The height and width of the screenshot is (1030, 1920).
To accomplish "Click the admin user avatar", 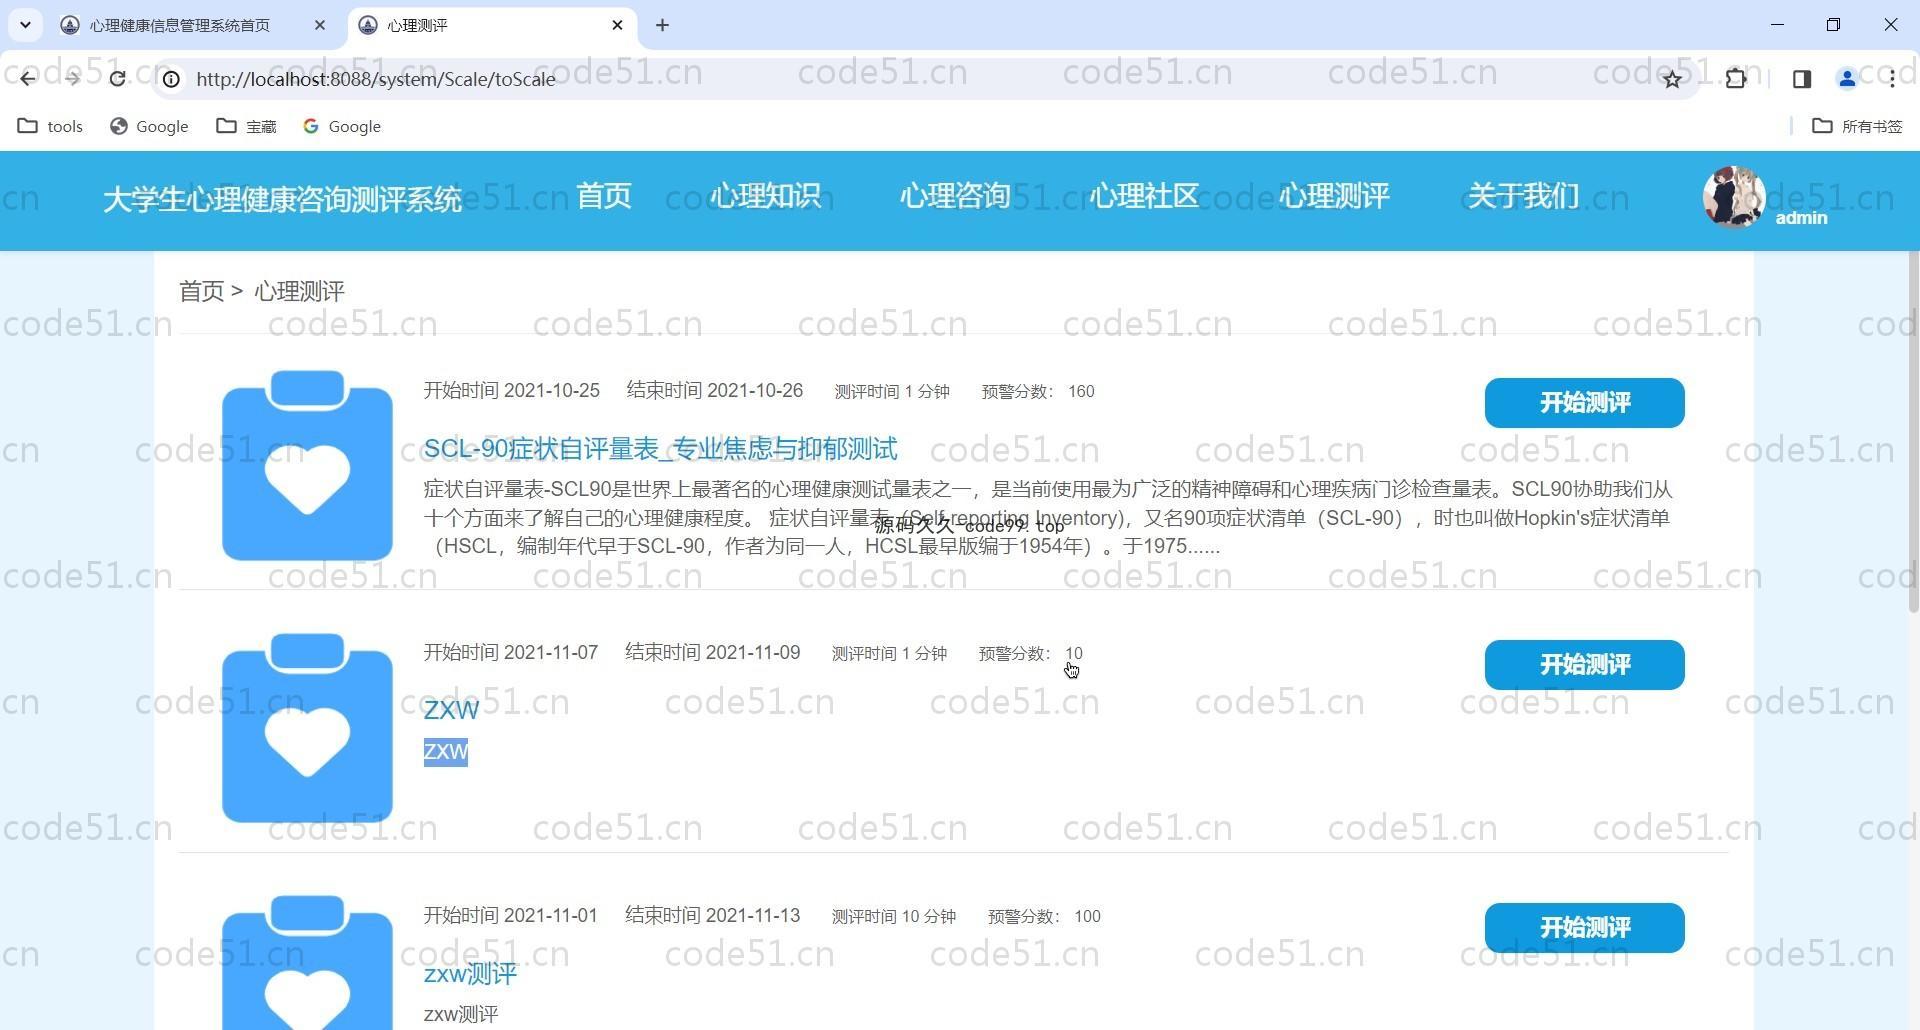I will click(x=1734, y=198).
